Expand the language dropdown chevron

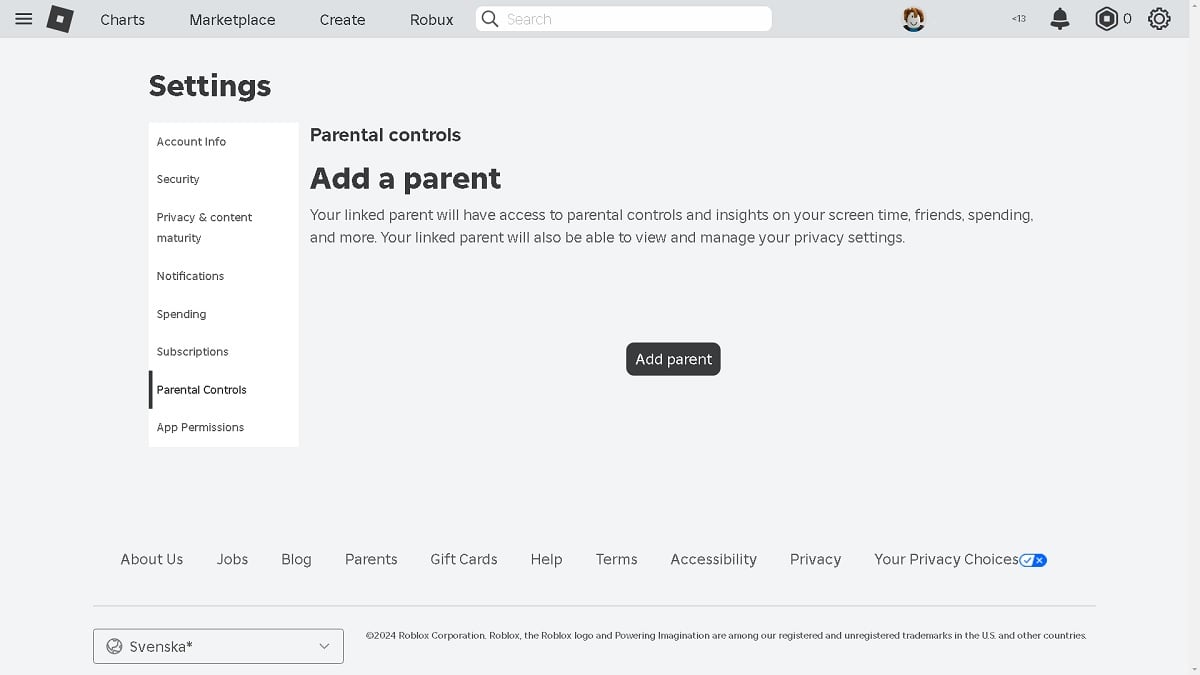324,646
